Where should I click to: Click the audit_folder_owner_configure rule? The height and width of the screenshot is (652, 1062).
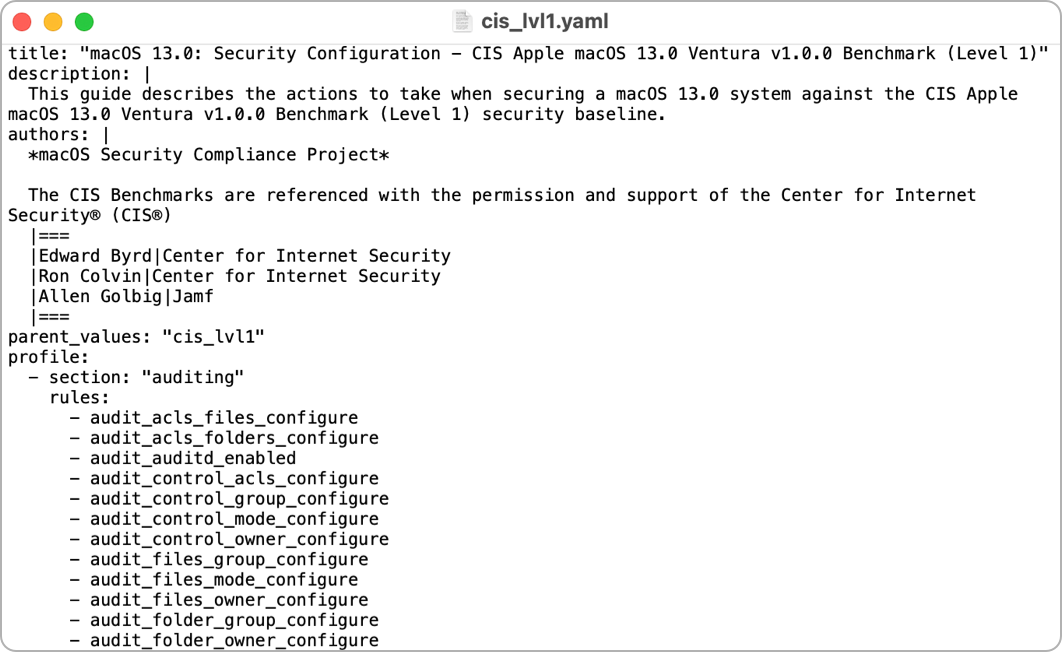pos(234,640)
